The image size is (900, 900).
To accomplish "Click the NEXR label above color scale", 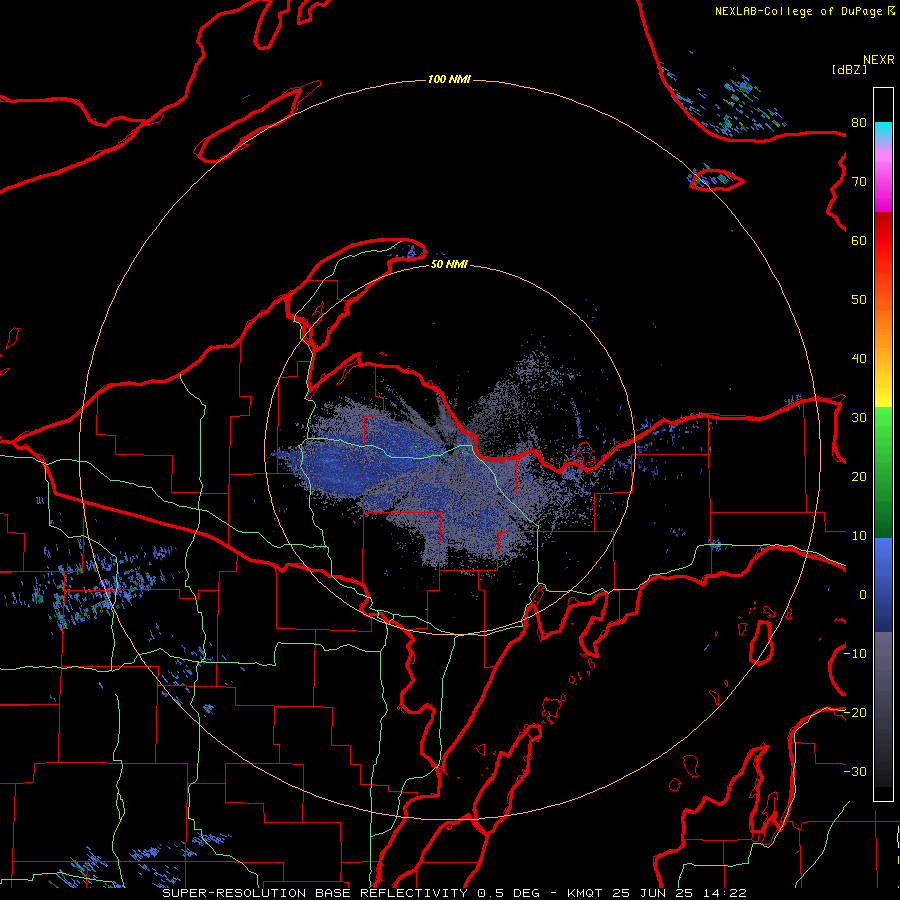I will 879,60.
